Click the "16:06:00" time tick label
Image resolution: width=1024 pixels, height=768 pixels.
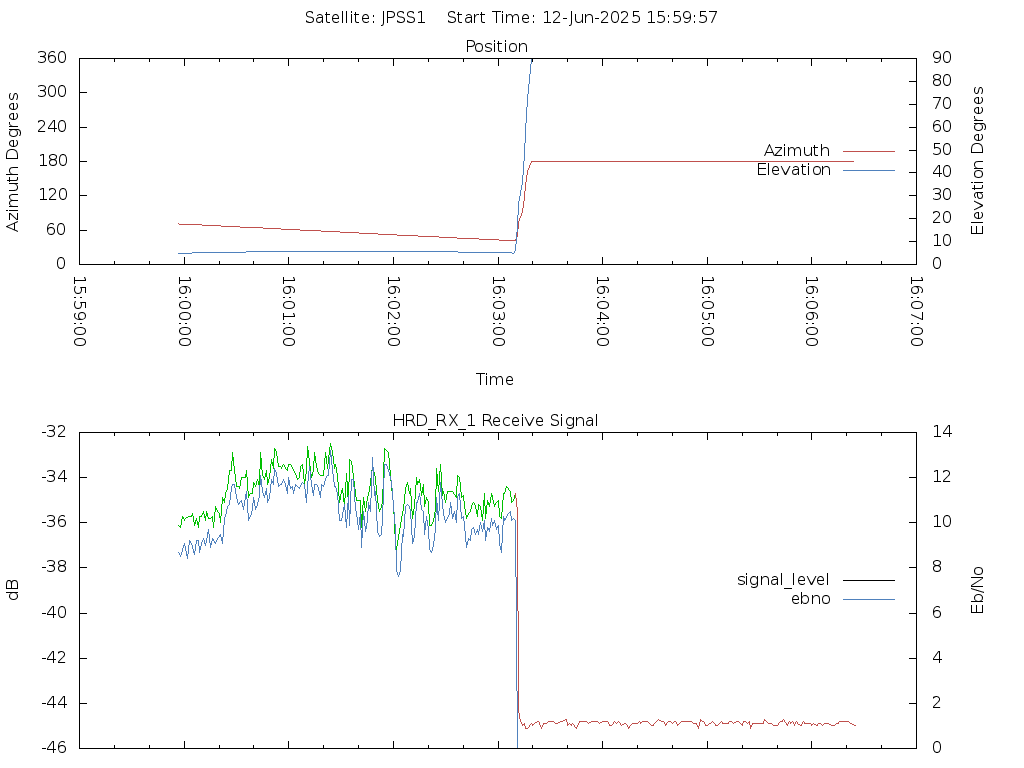point(812,312)
